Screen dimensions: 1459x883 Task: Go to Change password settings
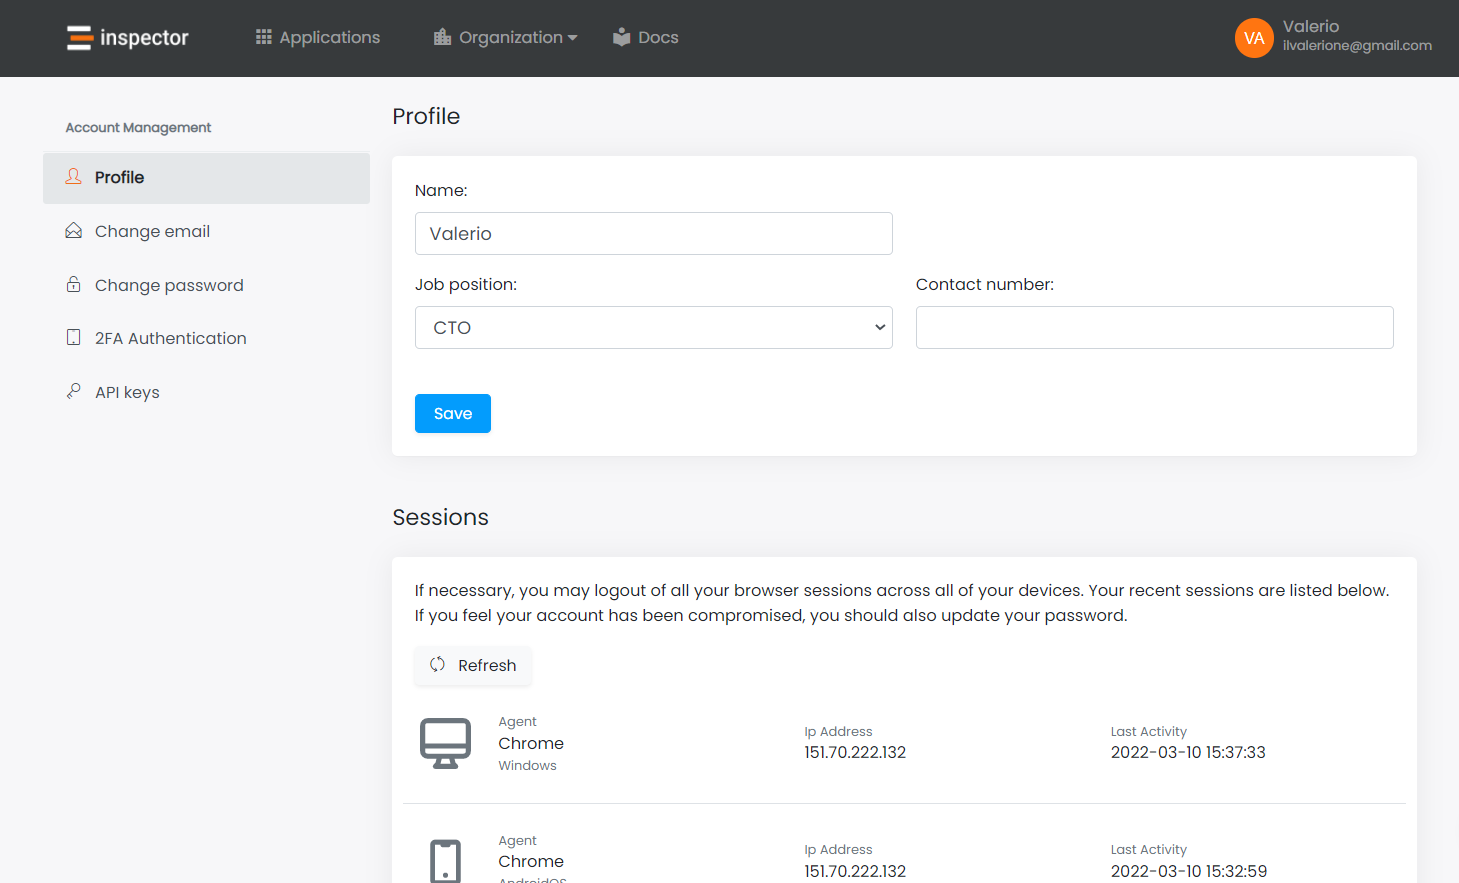pos(206,285)
